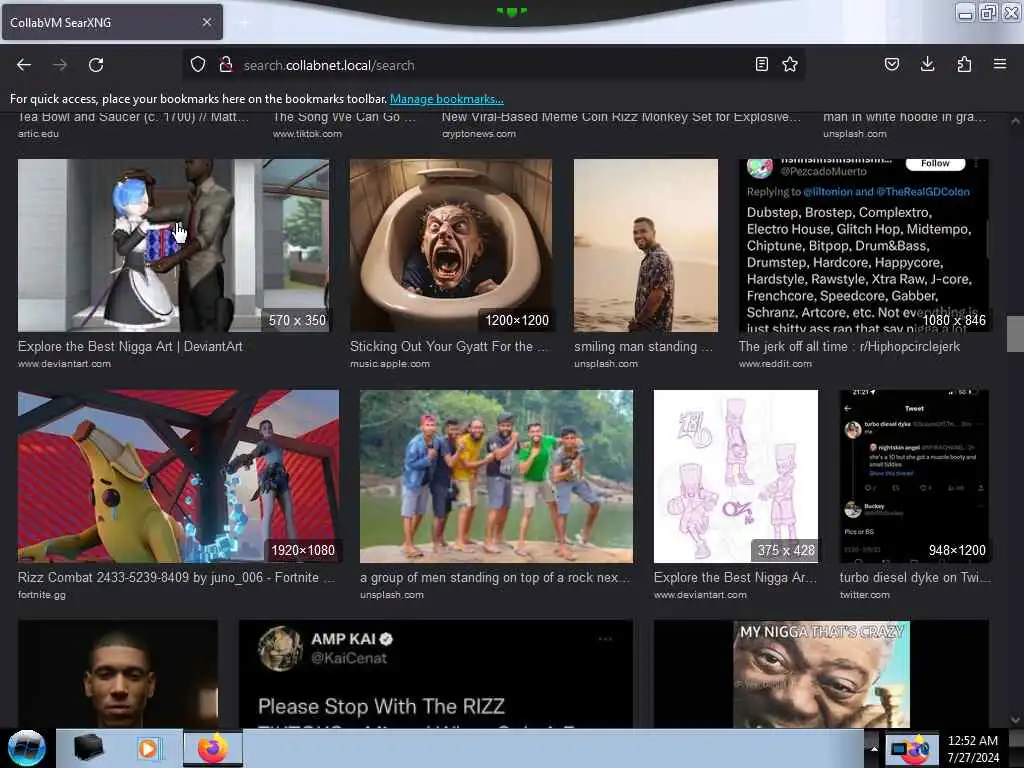Open the screaming man in toilet thumbnail
This screenshot has height=768, width=1024.
pos(451,246)
